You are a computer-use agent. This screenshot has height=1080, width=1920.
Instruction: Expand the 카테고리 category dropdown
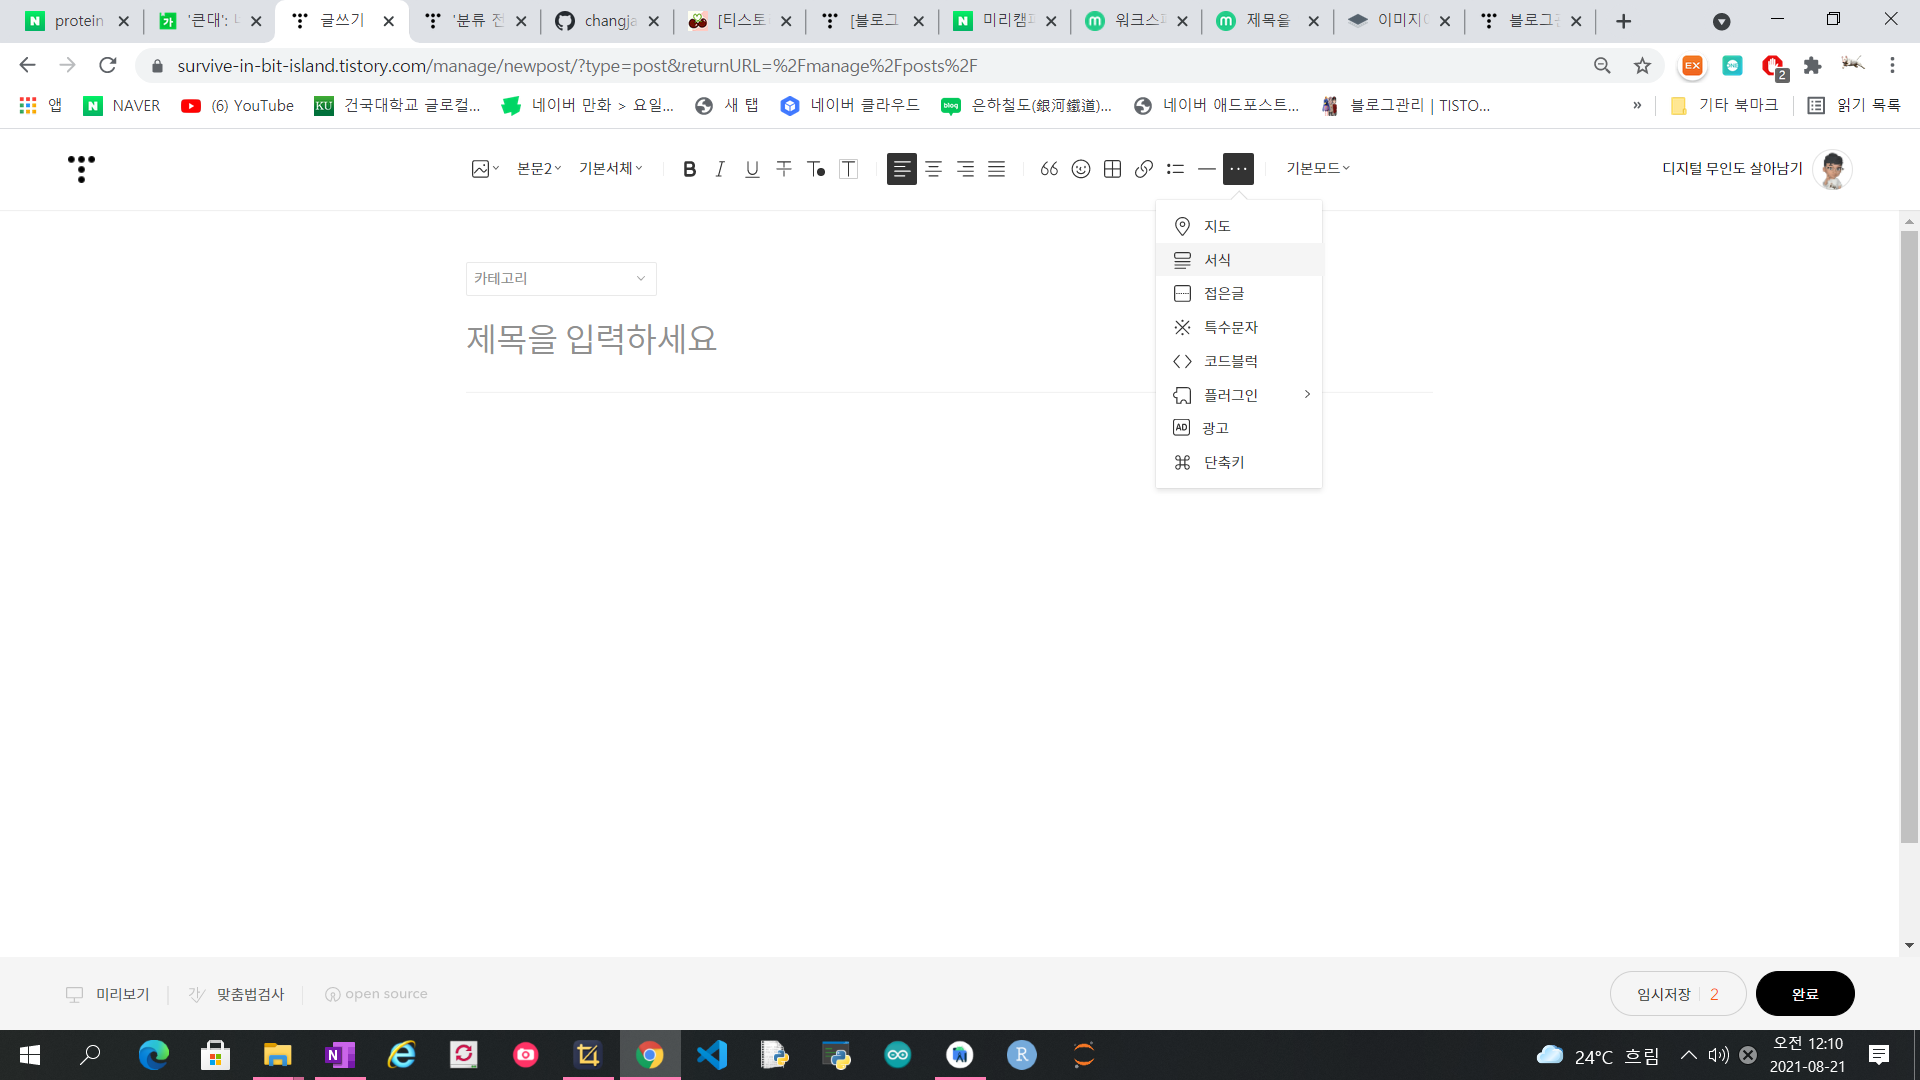click(561, 279)
